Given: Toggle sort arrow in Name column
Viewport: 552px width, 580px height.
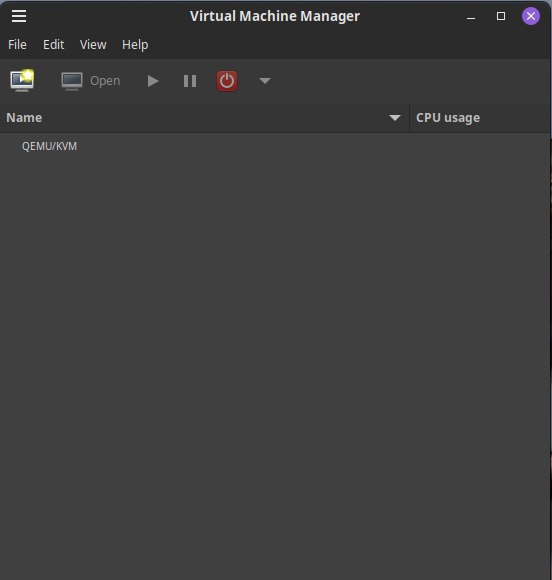Looking at the screenshot, I should click(x=395, y=118).
